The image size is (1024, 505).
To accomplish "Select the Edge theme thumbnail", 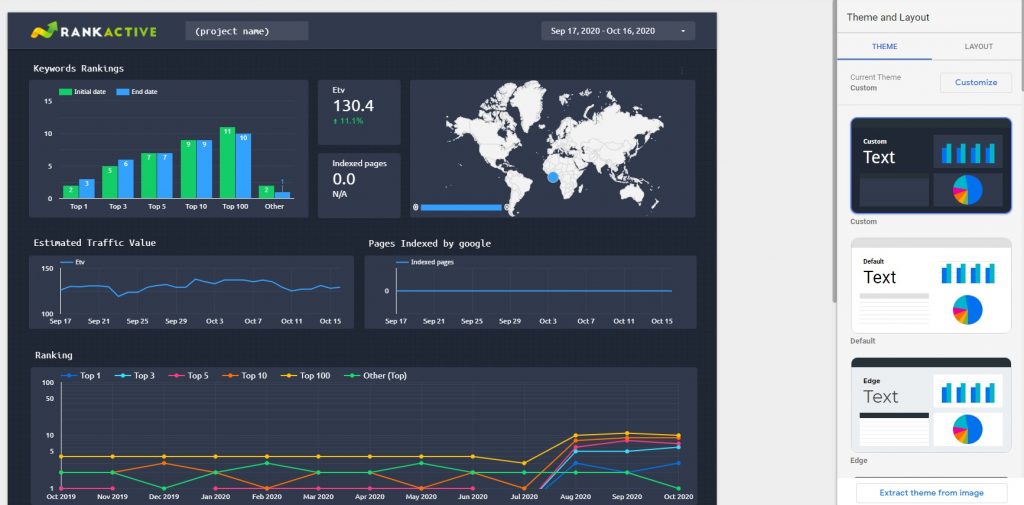I will [931, 405].
